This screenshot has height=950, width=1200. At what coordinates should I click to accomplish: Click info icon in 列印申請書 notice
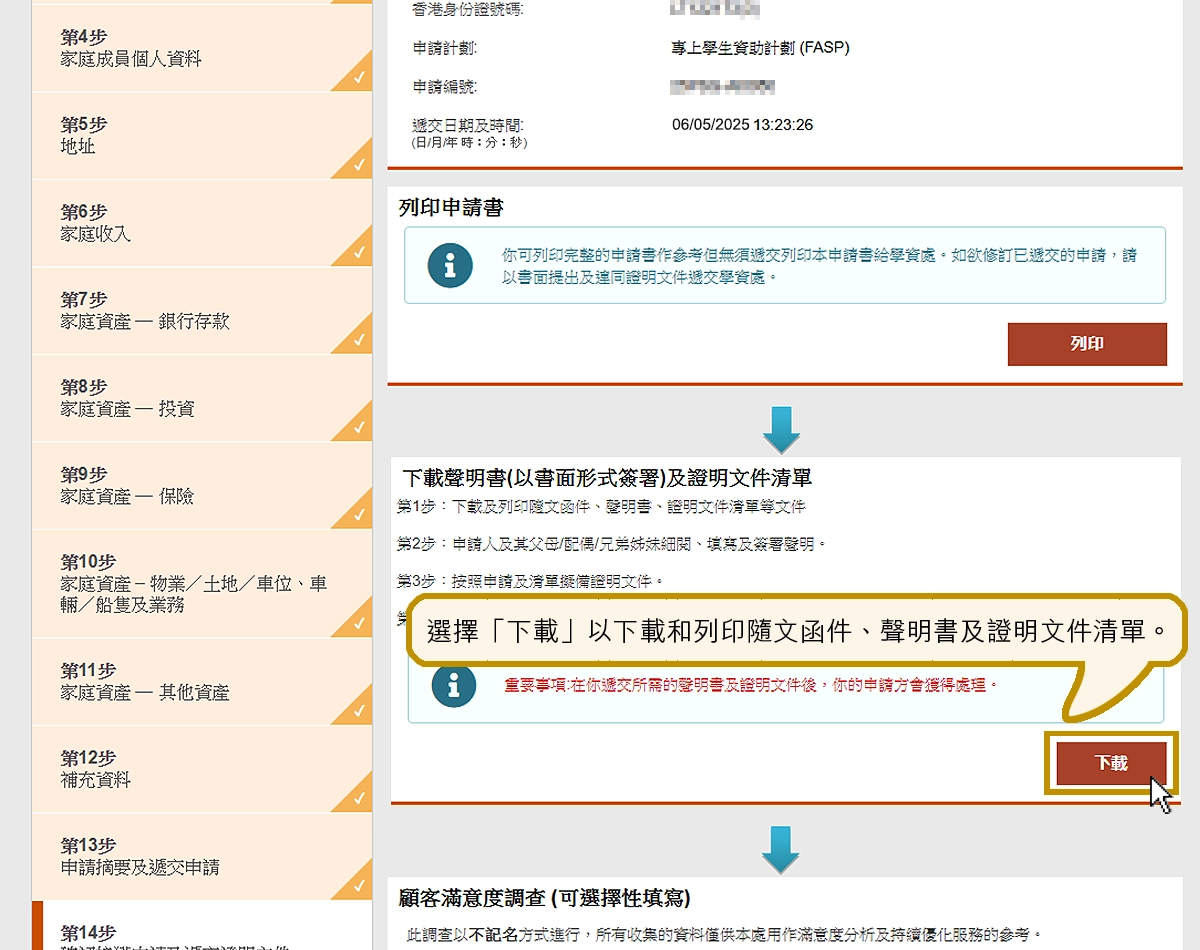coord(450,265)
